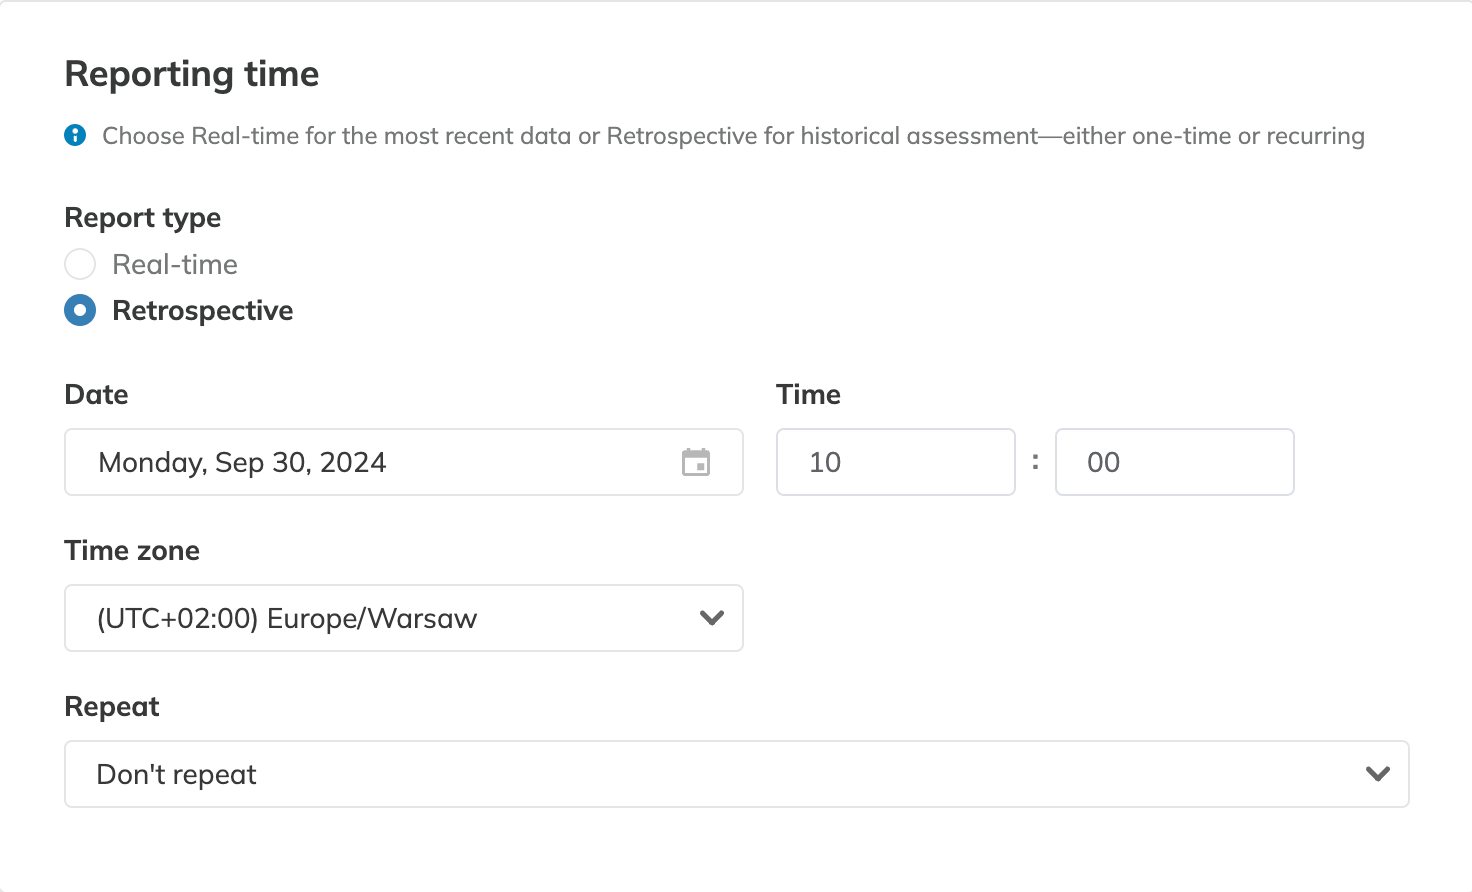
Task: Expand the Time zone chevron arrow
Action: point(712,618)
